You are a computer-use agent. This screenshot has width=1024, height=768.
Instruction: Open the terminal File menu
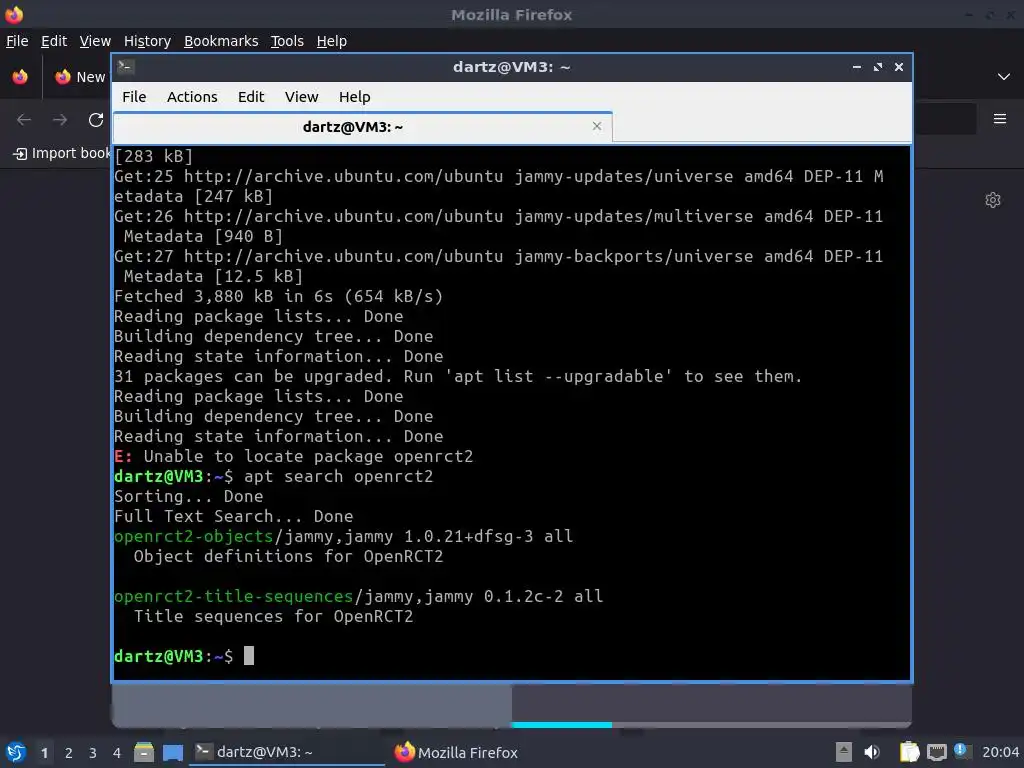coord(134,97)
